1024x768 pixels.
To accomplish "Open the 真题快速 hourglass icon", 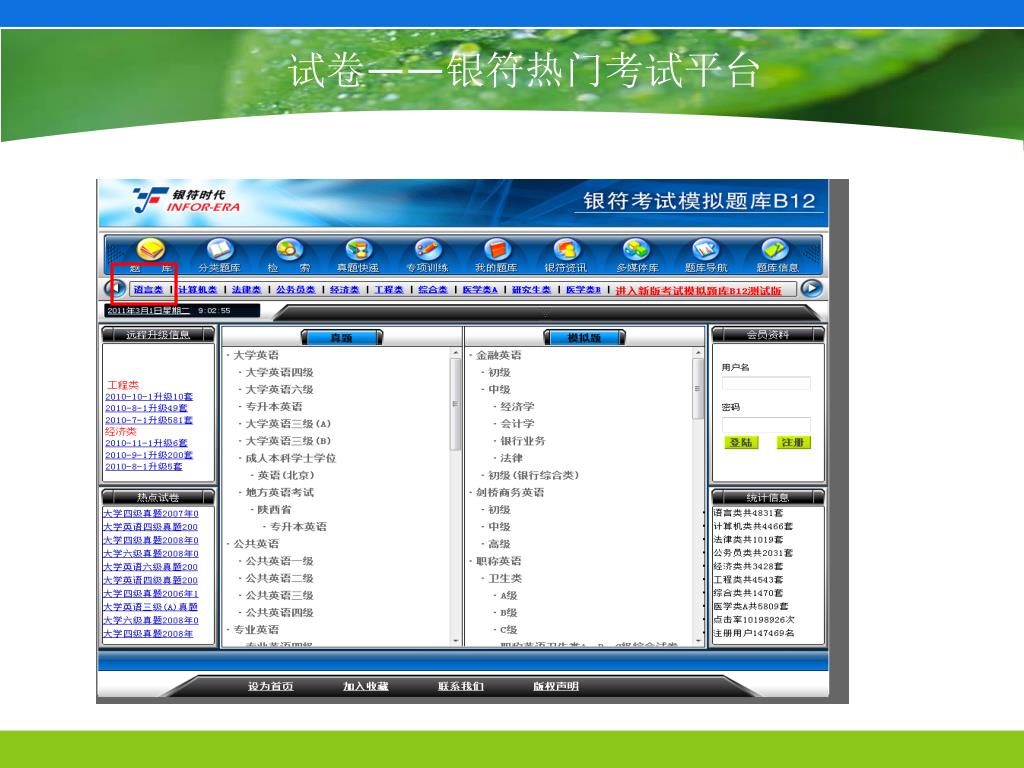I will [359, 249].
